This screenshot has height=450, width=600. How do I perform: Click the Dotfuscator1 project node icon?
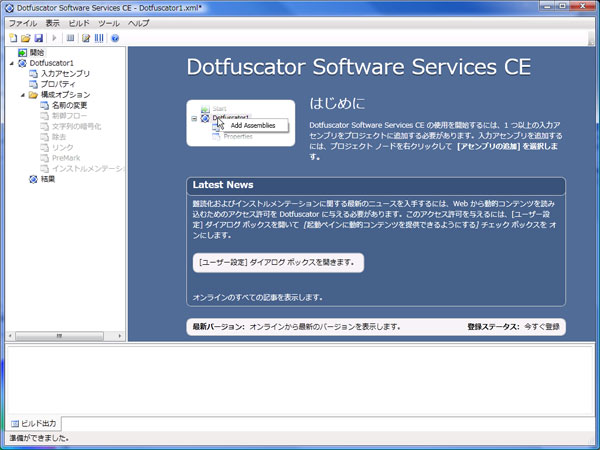(23, 63)
